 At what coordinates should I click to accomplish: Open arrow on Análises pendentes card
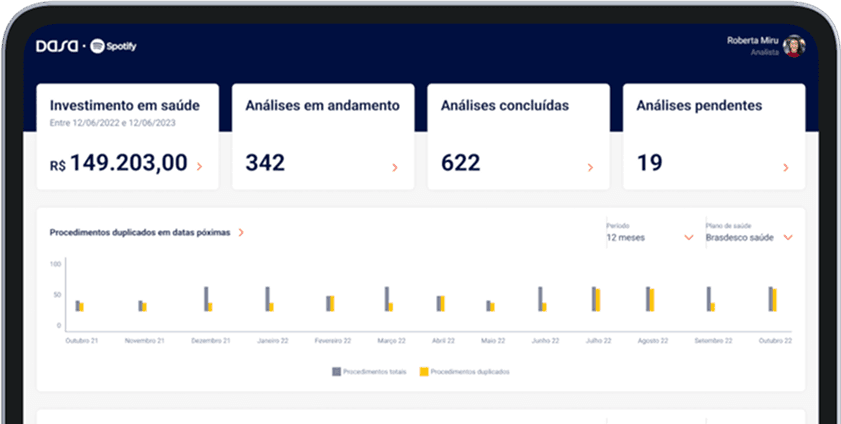pos(786,168)
